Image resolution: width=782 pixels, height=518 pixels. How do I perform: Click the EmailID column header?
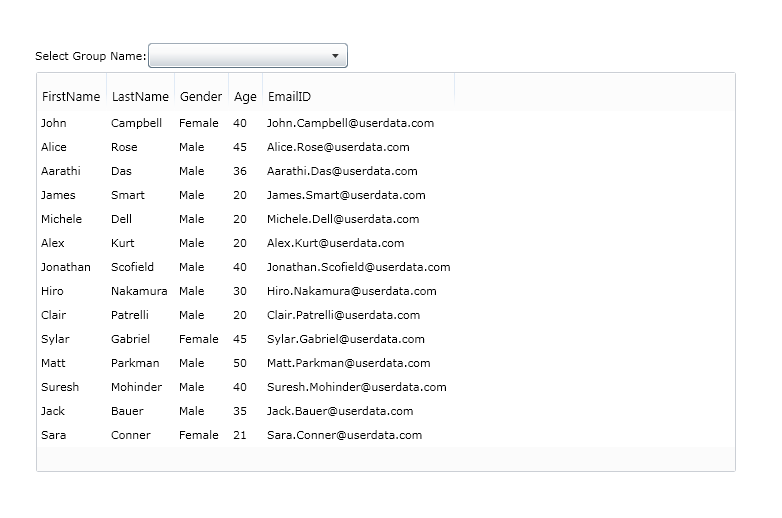click(x=358, y=96)
